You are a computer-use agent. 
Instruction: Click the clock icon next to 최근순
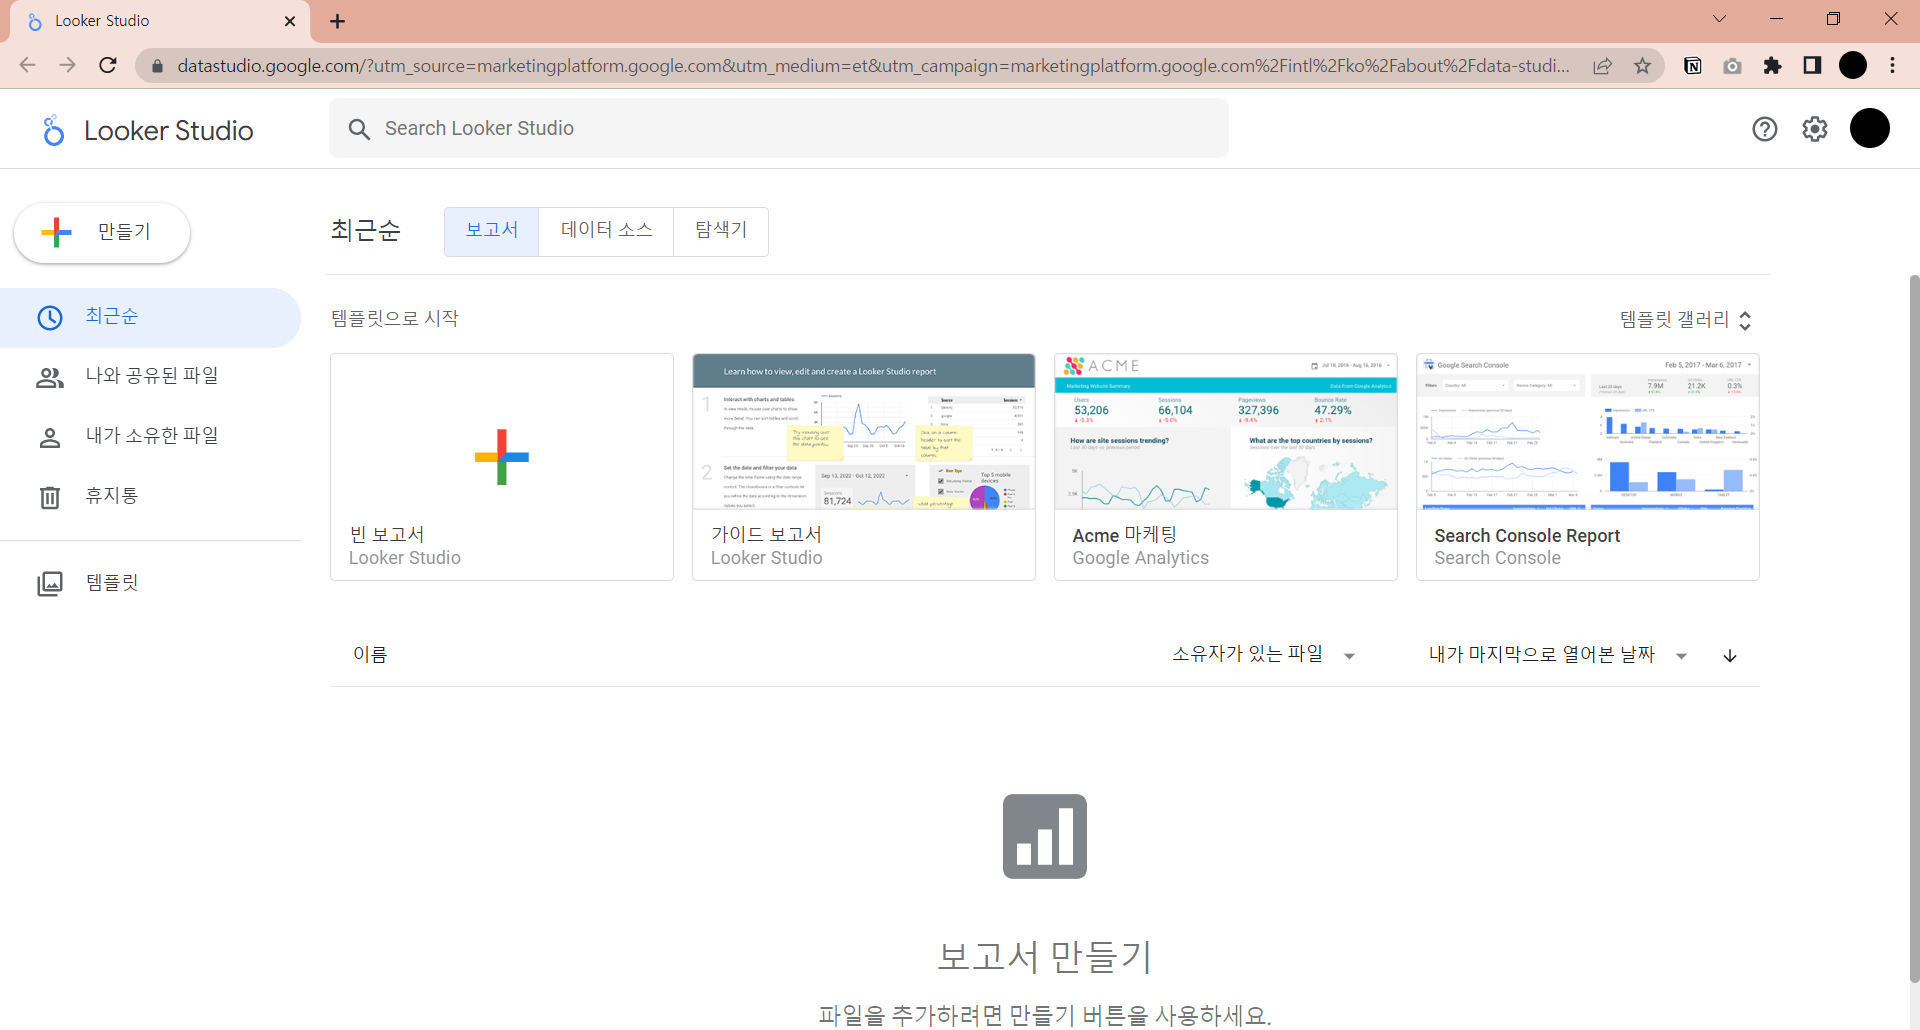pos(50,318)
